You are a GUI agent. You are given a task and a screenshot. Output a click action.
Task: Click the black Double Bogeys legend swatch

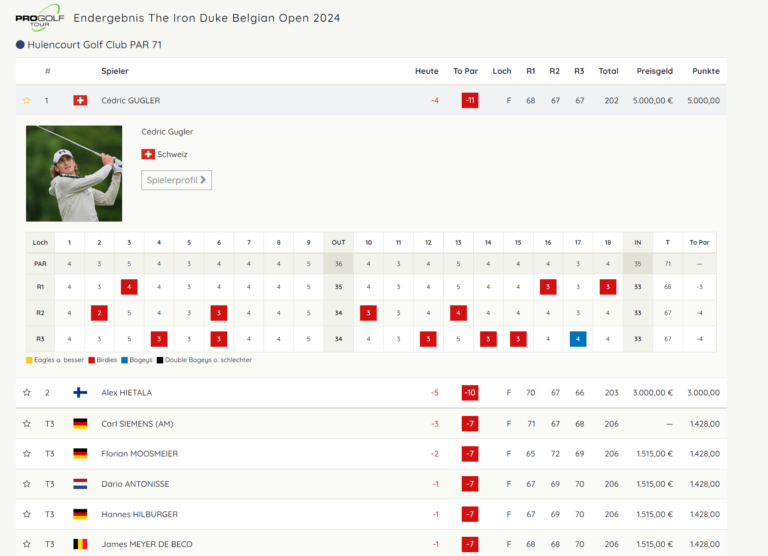point(160,360)
